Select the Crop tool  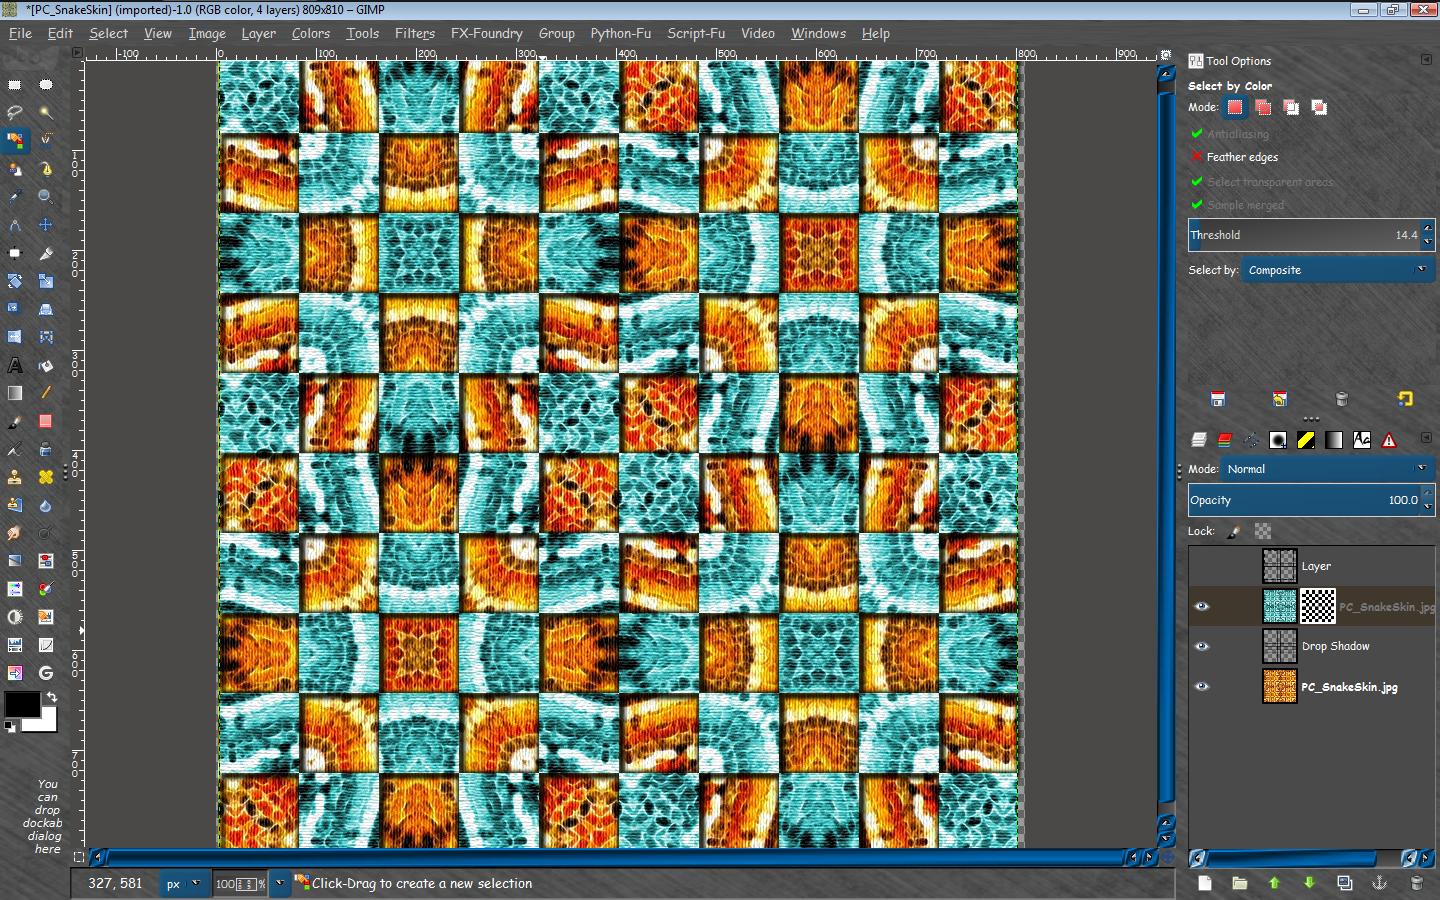coord(46,253)
